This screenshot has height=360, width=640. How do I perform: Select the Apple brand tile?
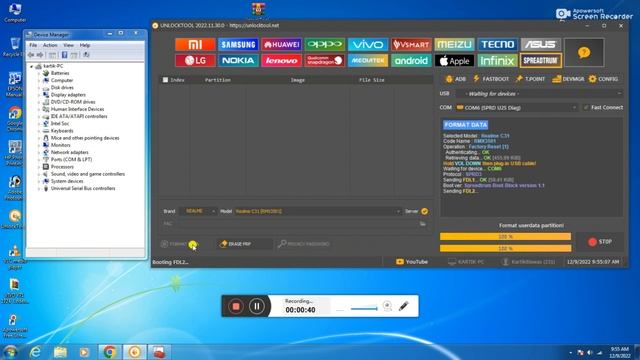454,60
